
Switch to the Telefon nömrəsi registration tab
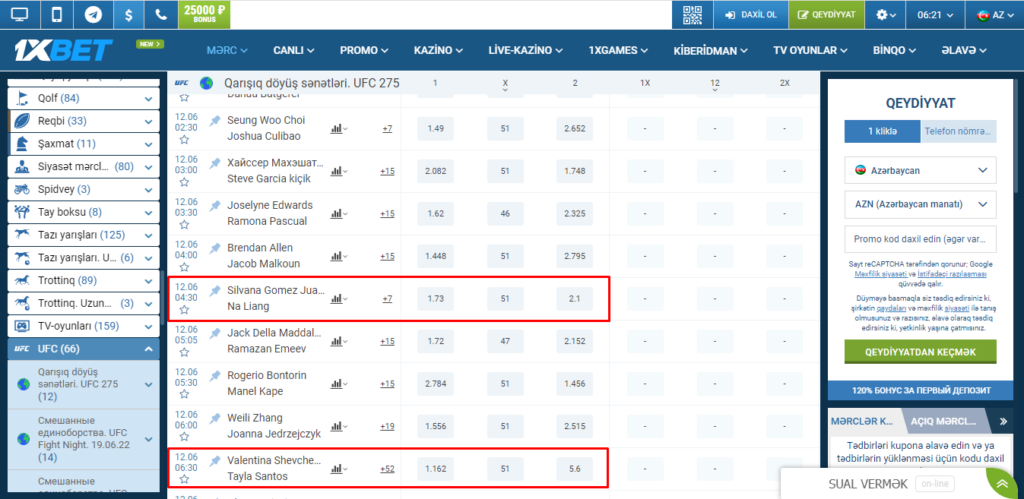[x=959, y=131]
